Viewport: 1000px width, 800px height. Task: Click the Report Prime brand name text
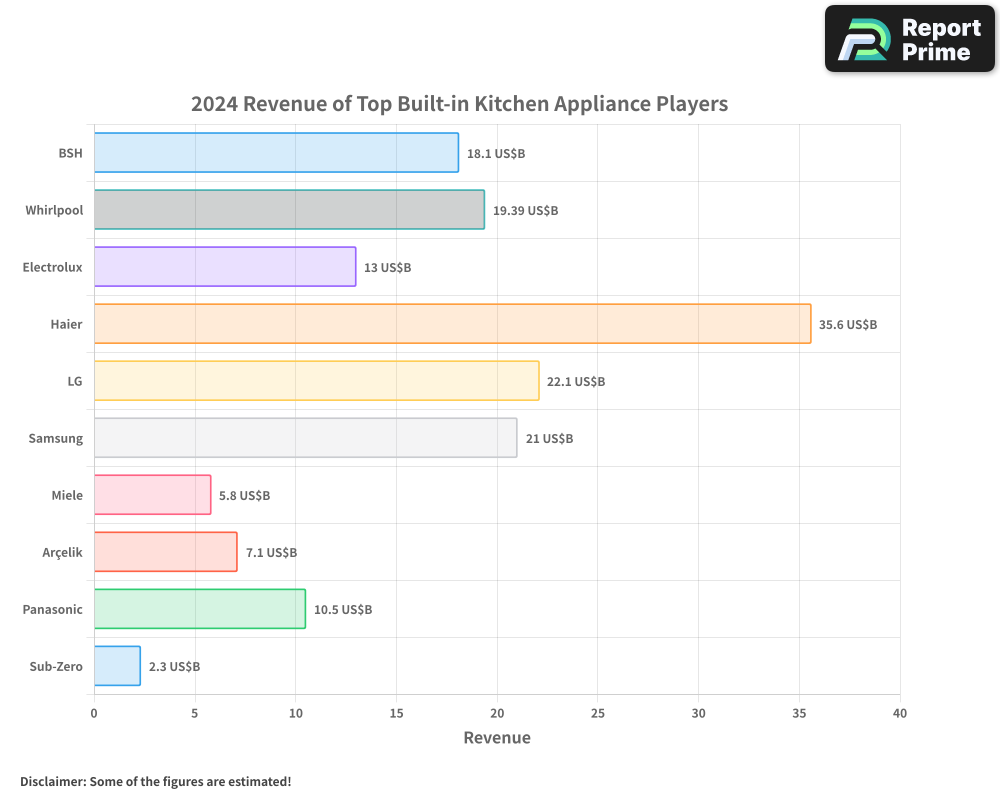(940, 40)
